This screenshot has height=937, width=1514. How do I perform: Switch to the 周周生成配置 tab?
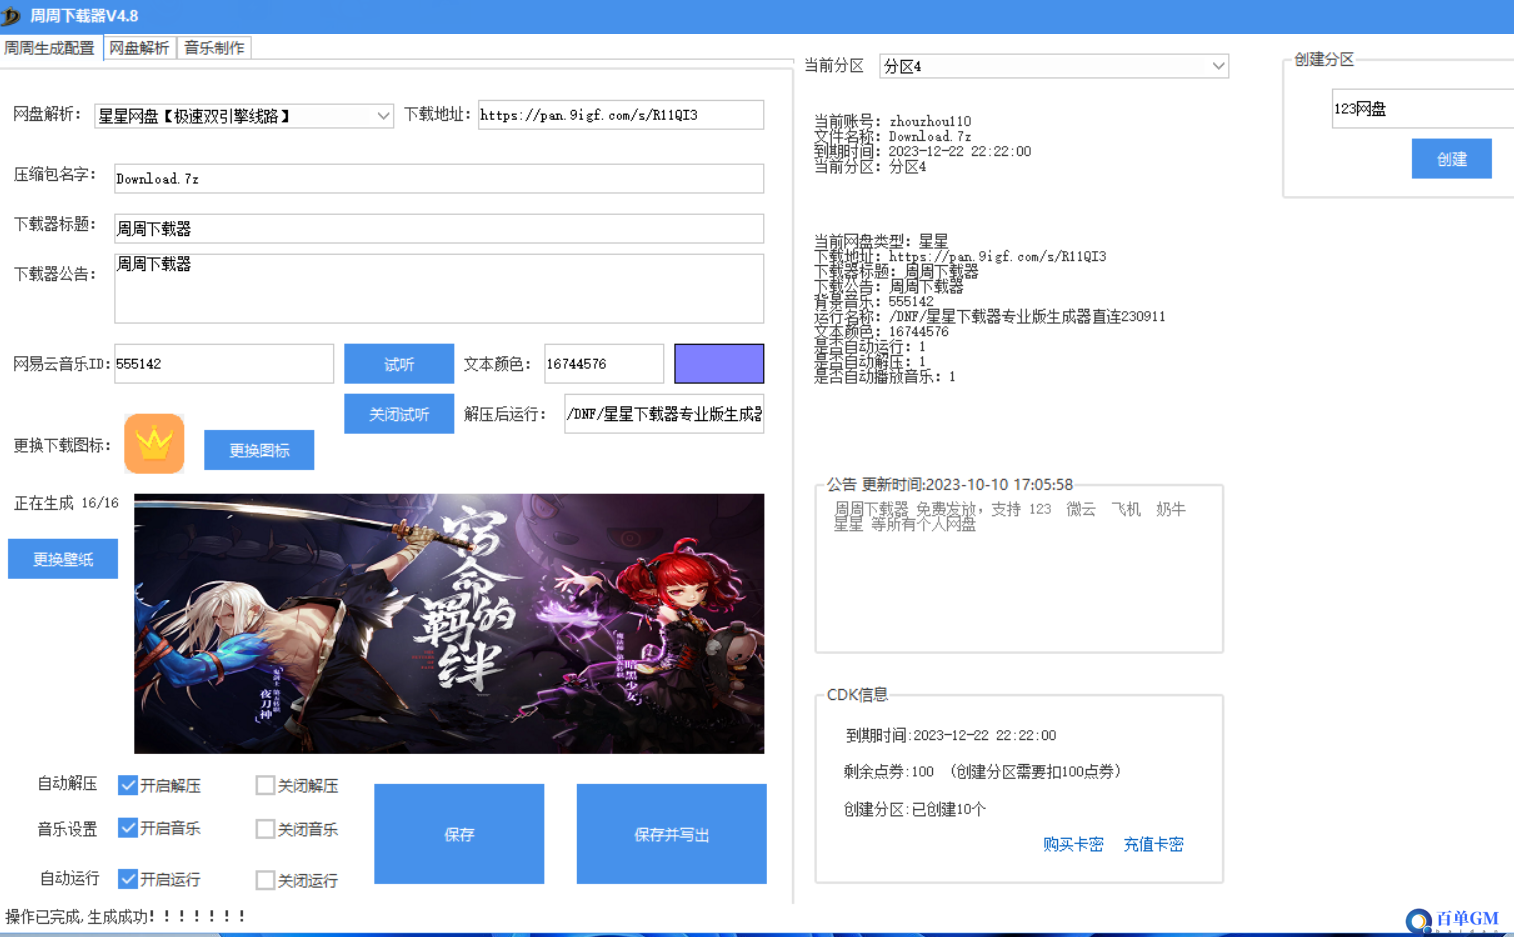[x=50, y=48]
